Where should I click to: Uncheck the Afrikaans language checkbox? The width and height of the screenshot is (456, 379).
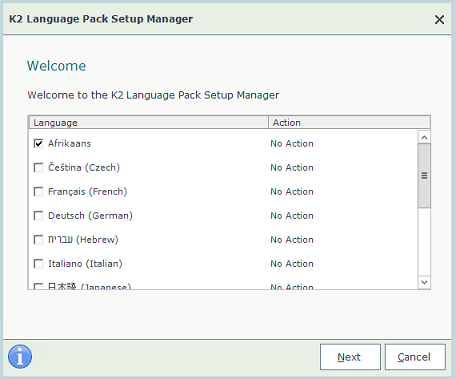click(38, 143)
